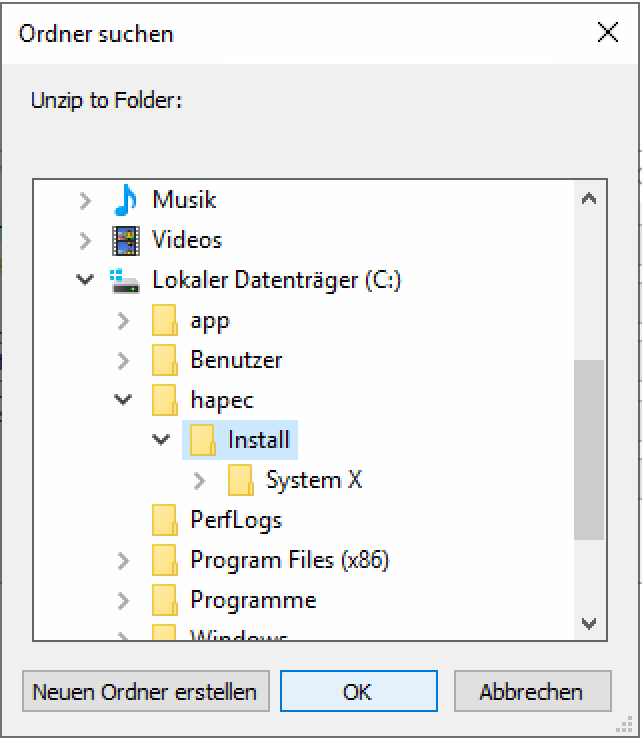Click the Musik note icon

tap(125, 200)
